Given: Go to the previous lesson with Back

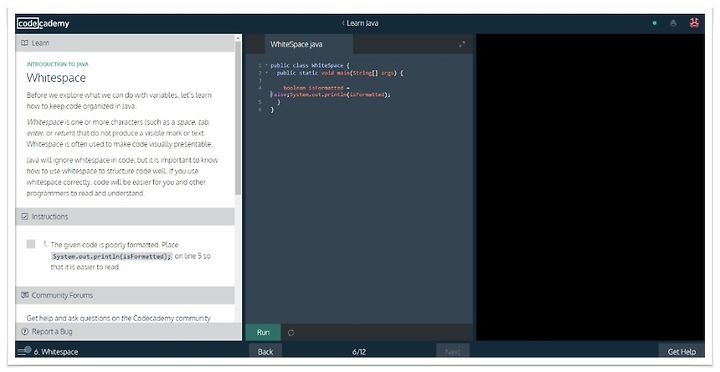Looking at the screenshot, I should point(265,351).
